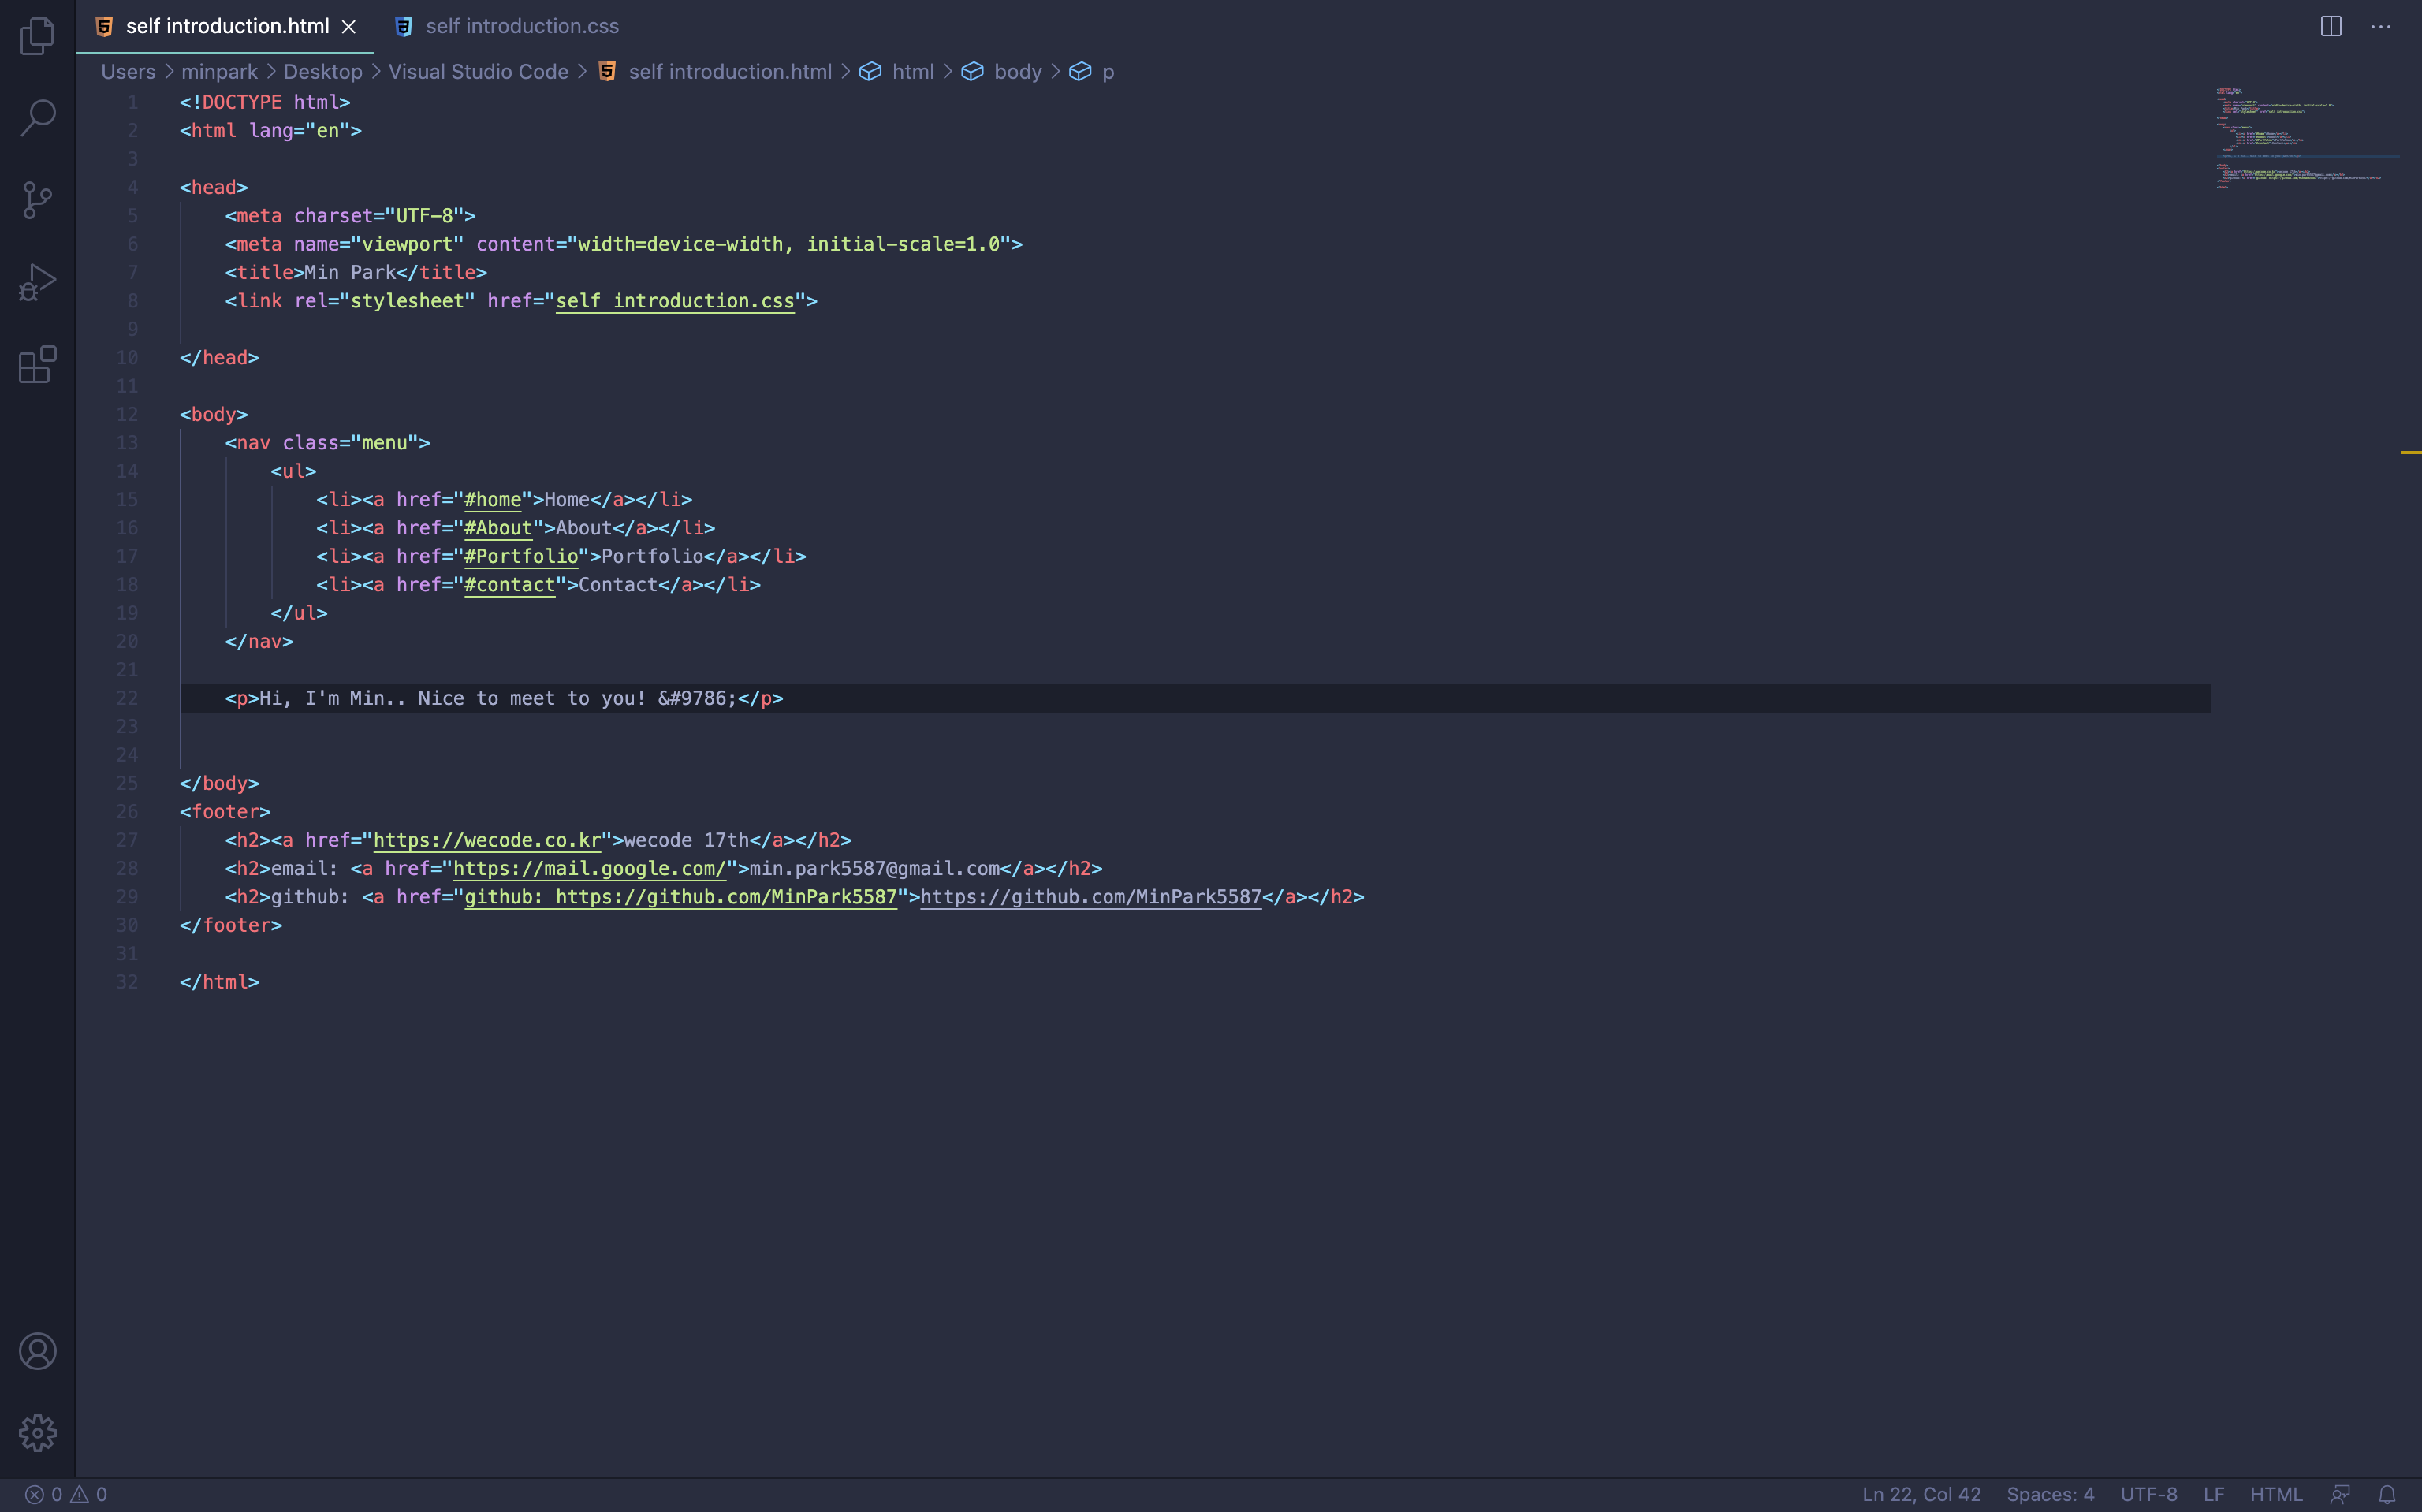Open the Run and Debug view
The width and height of the screenshot is (2422, 1512).
coord(37,283)
